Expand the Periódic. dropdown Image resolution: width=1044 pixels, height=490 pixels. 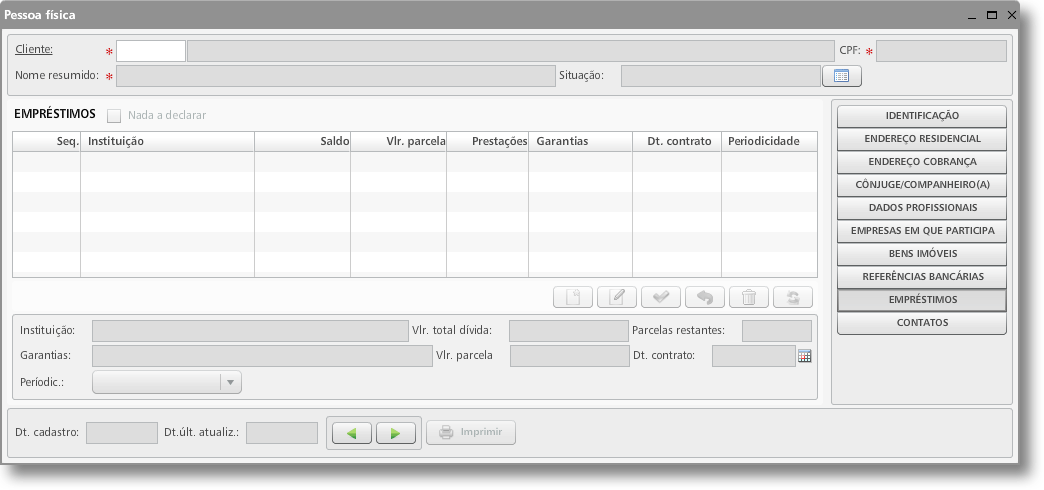(x=230, y=382)
